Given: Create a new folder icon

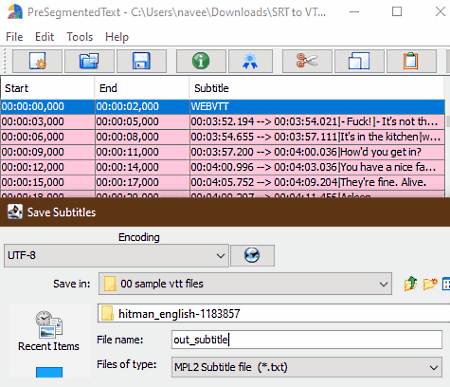Looking at the screenshot, I should tap(430, 284).
